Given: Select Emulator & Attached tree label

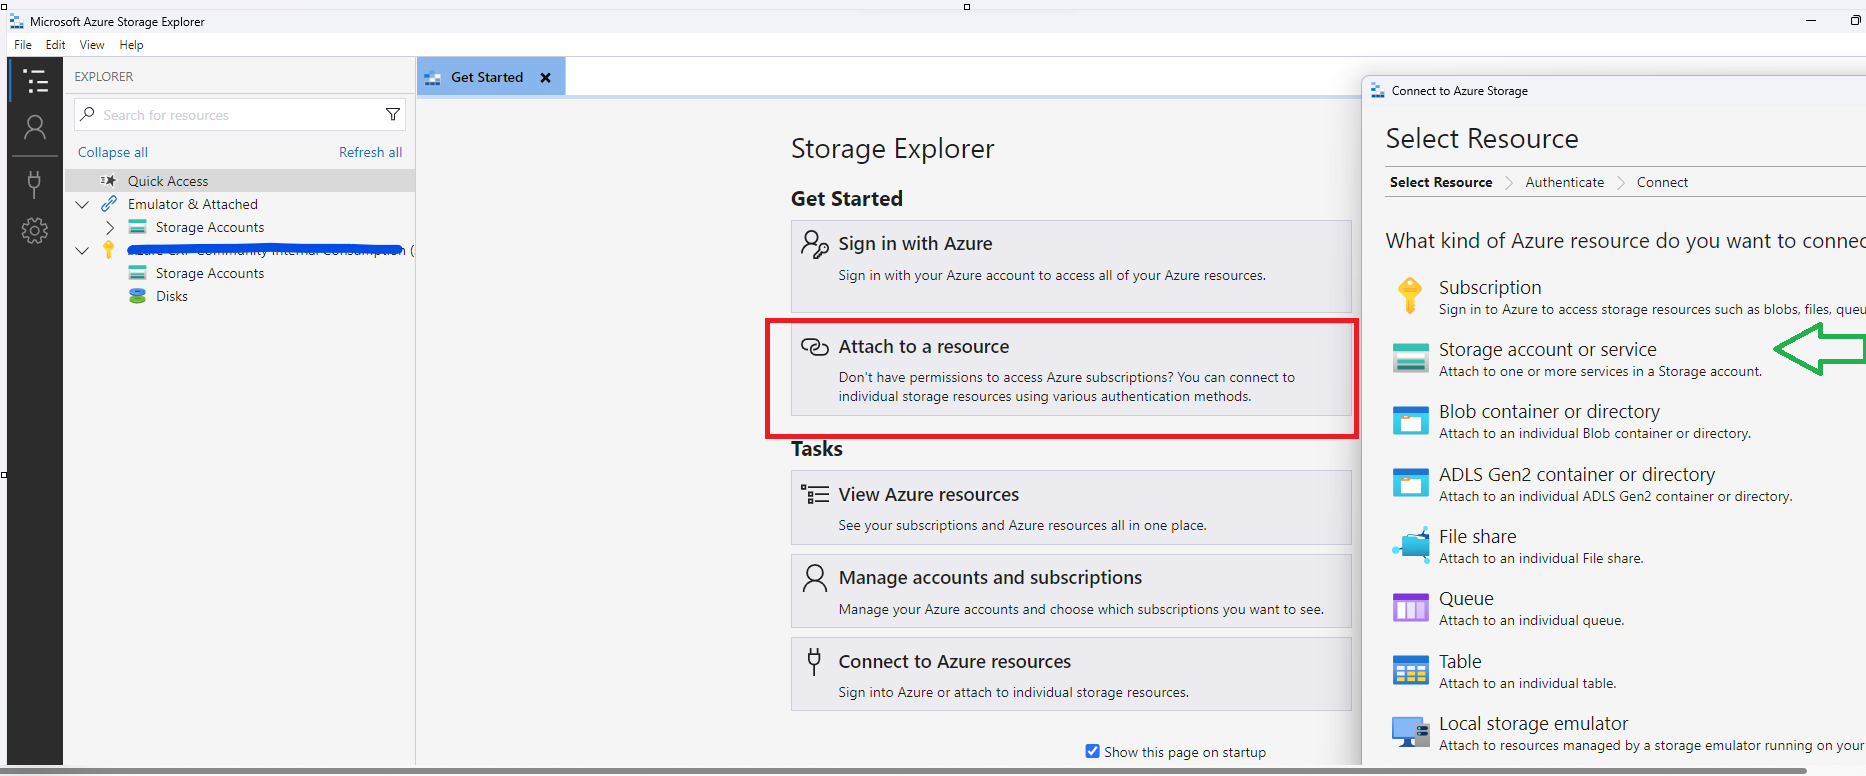Looking at the screenshot, I should tap(193, 204).
